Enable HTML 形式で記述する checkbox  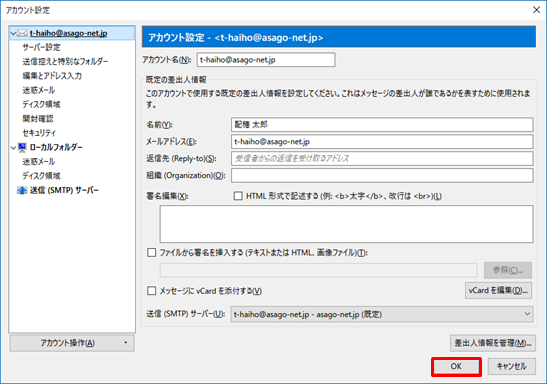click(x=238, y=196)
